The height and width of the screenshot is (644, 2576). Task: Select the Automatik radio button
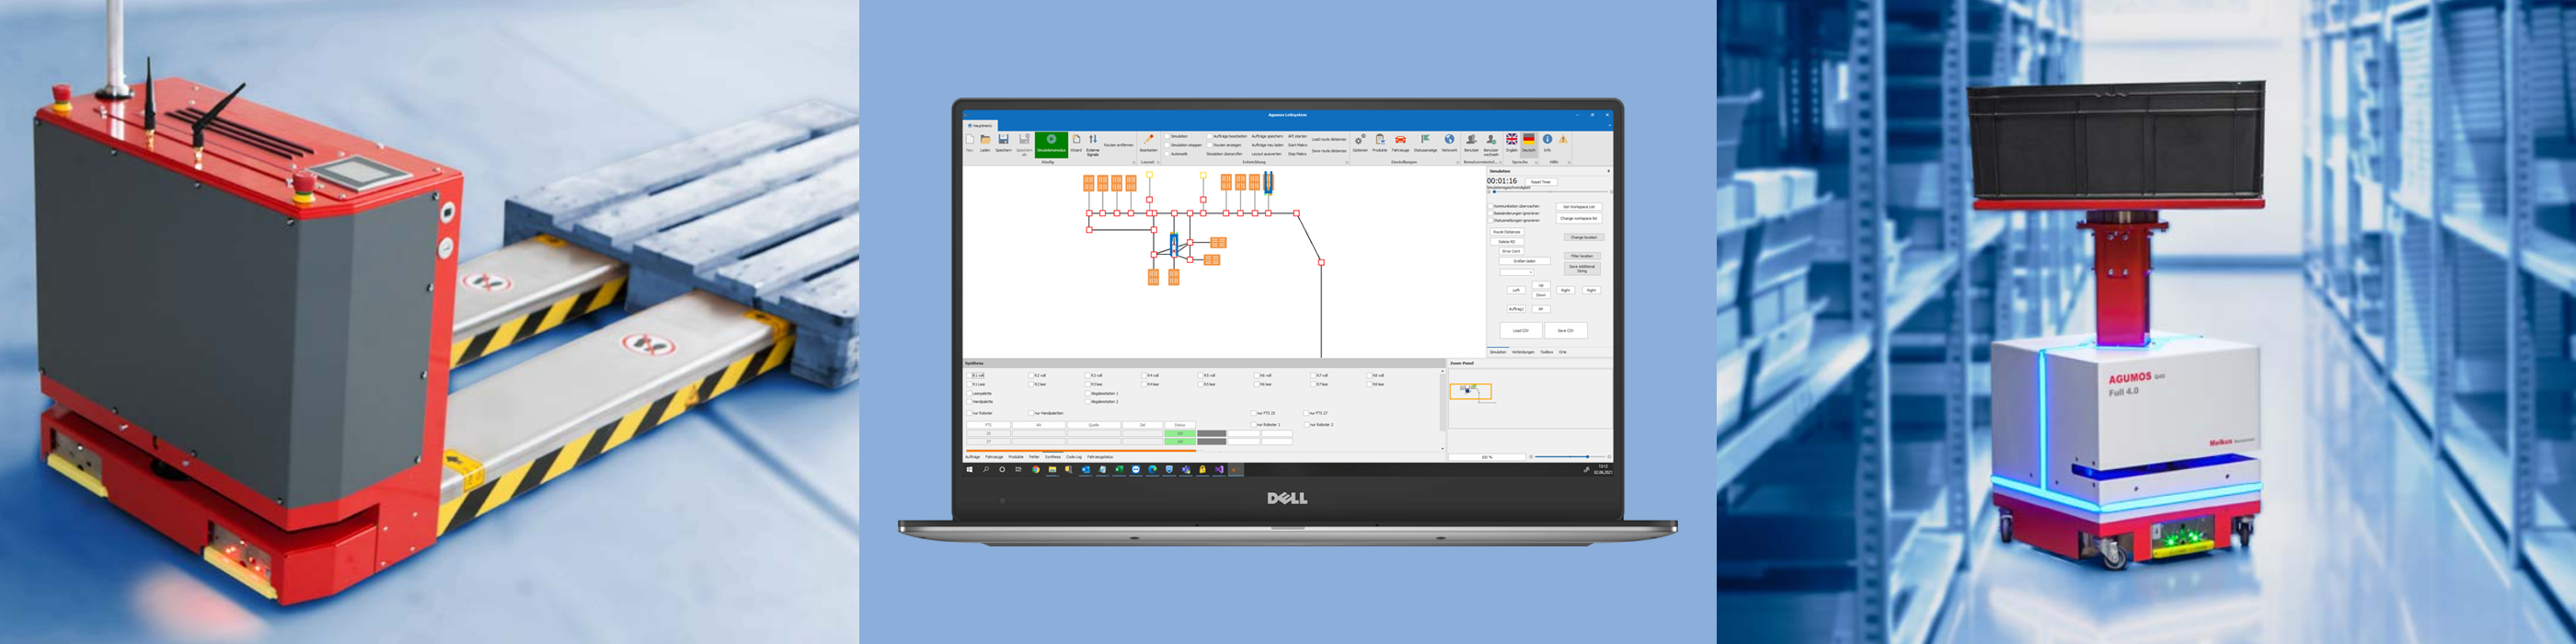1167,154
